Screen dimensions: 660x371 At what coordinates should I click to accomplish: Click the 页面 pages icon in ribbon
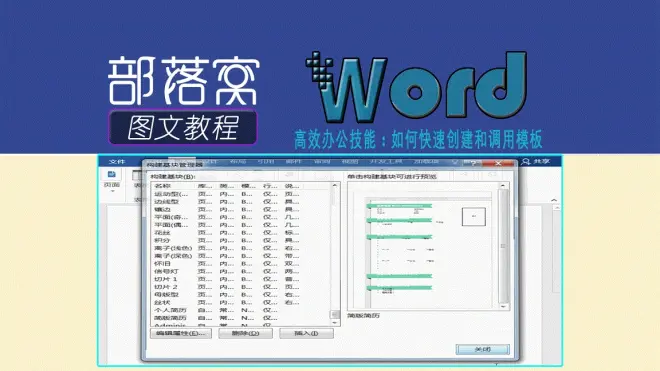click(x=112, y=174)
